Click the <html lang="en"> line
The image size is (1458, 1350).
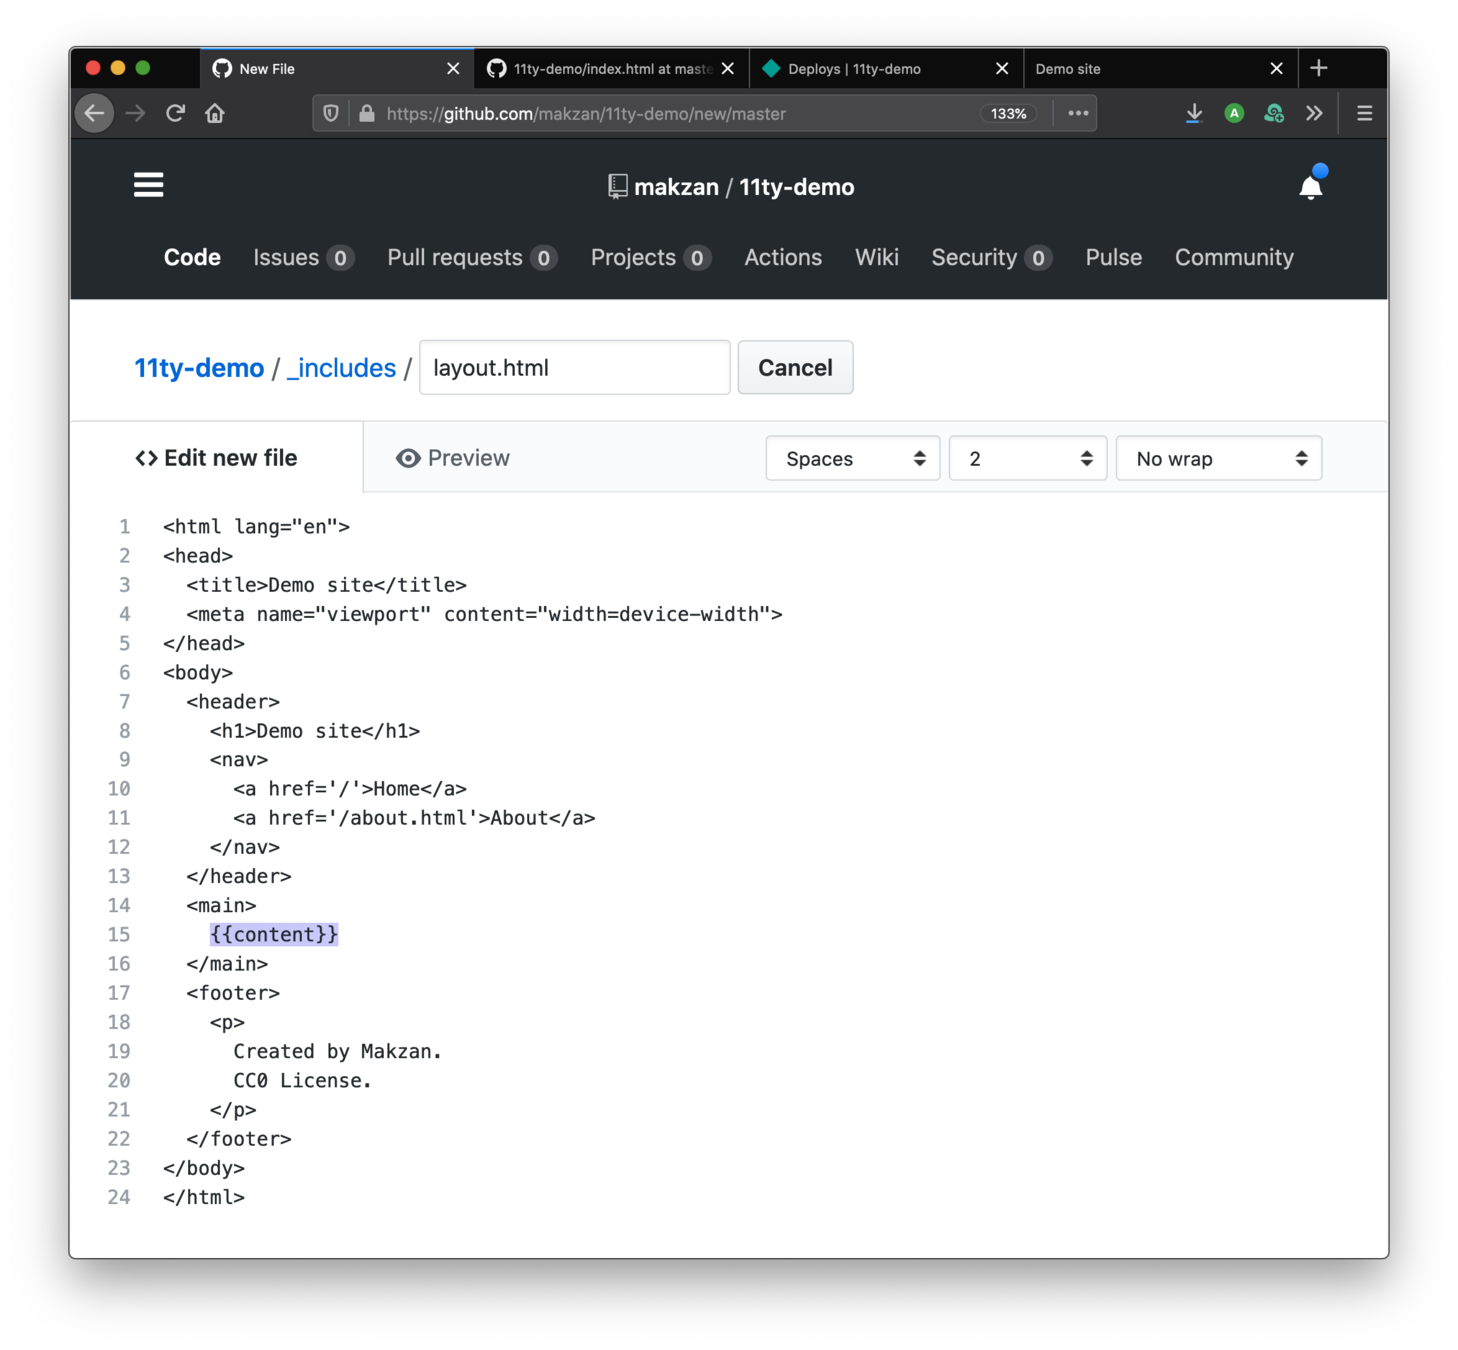pos(256,527)
